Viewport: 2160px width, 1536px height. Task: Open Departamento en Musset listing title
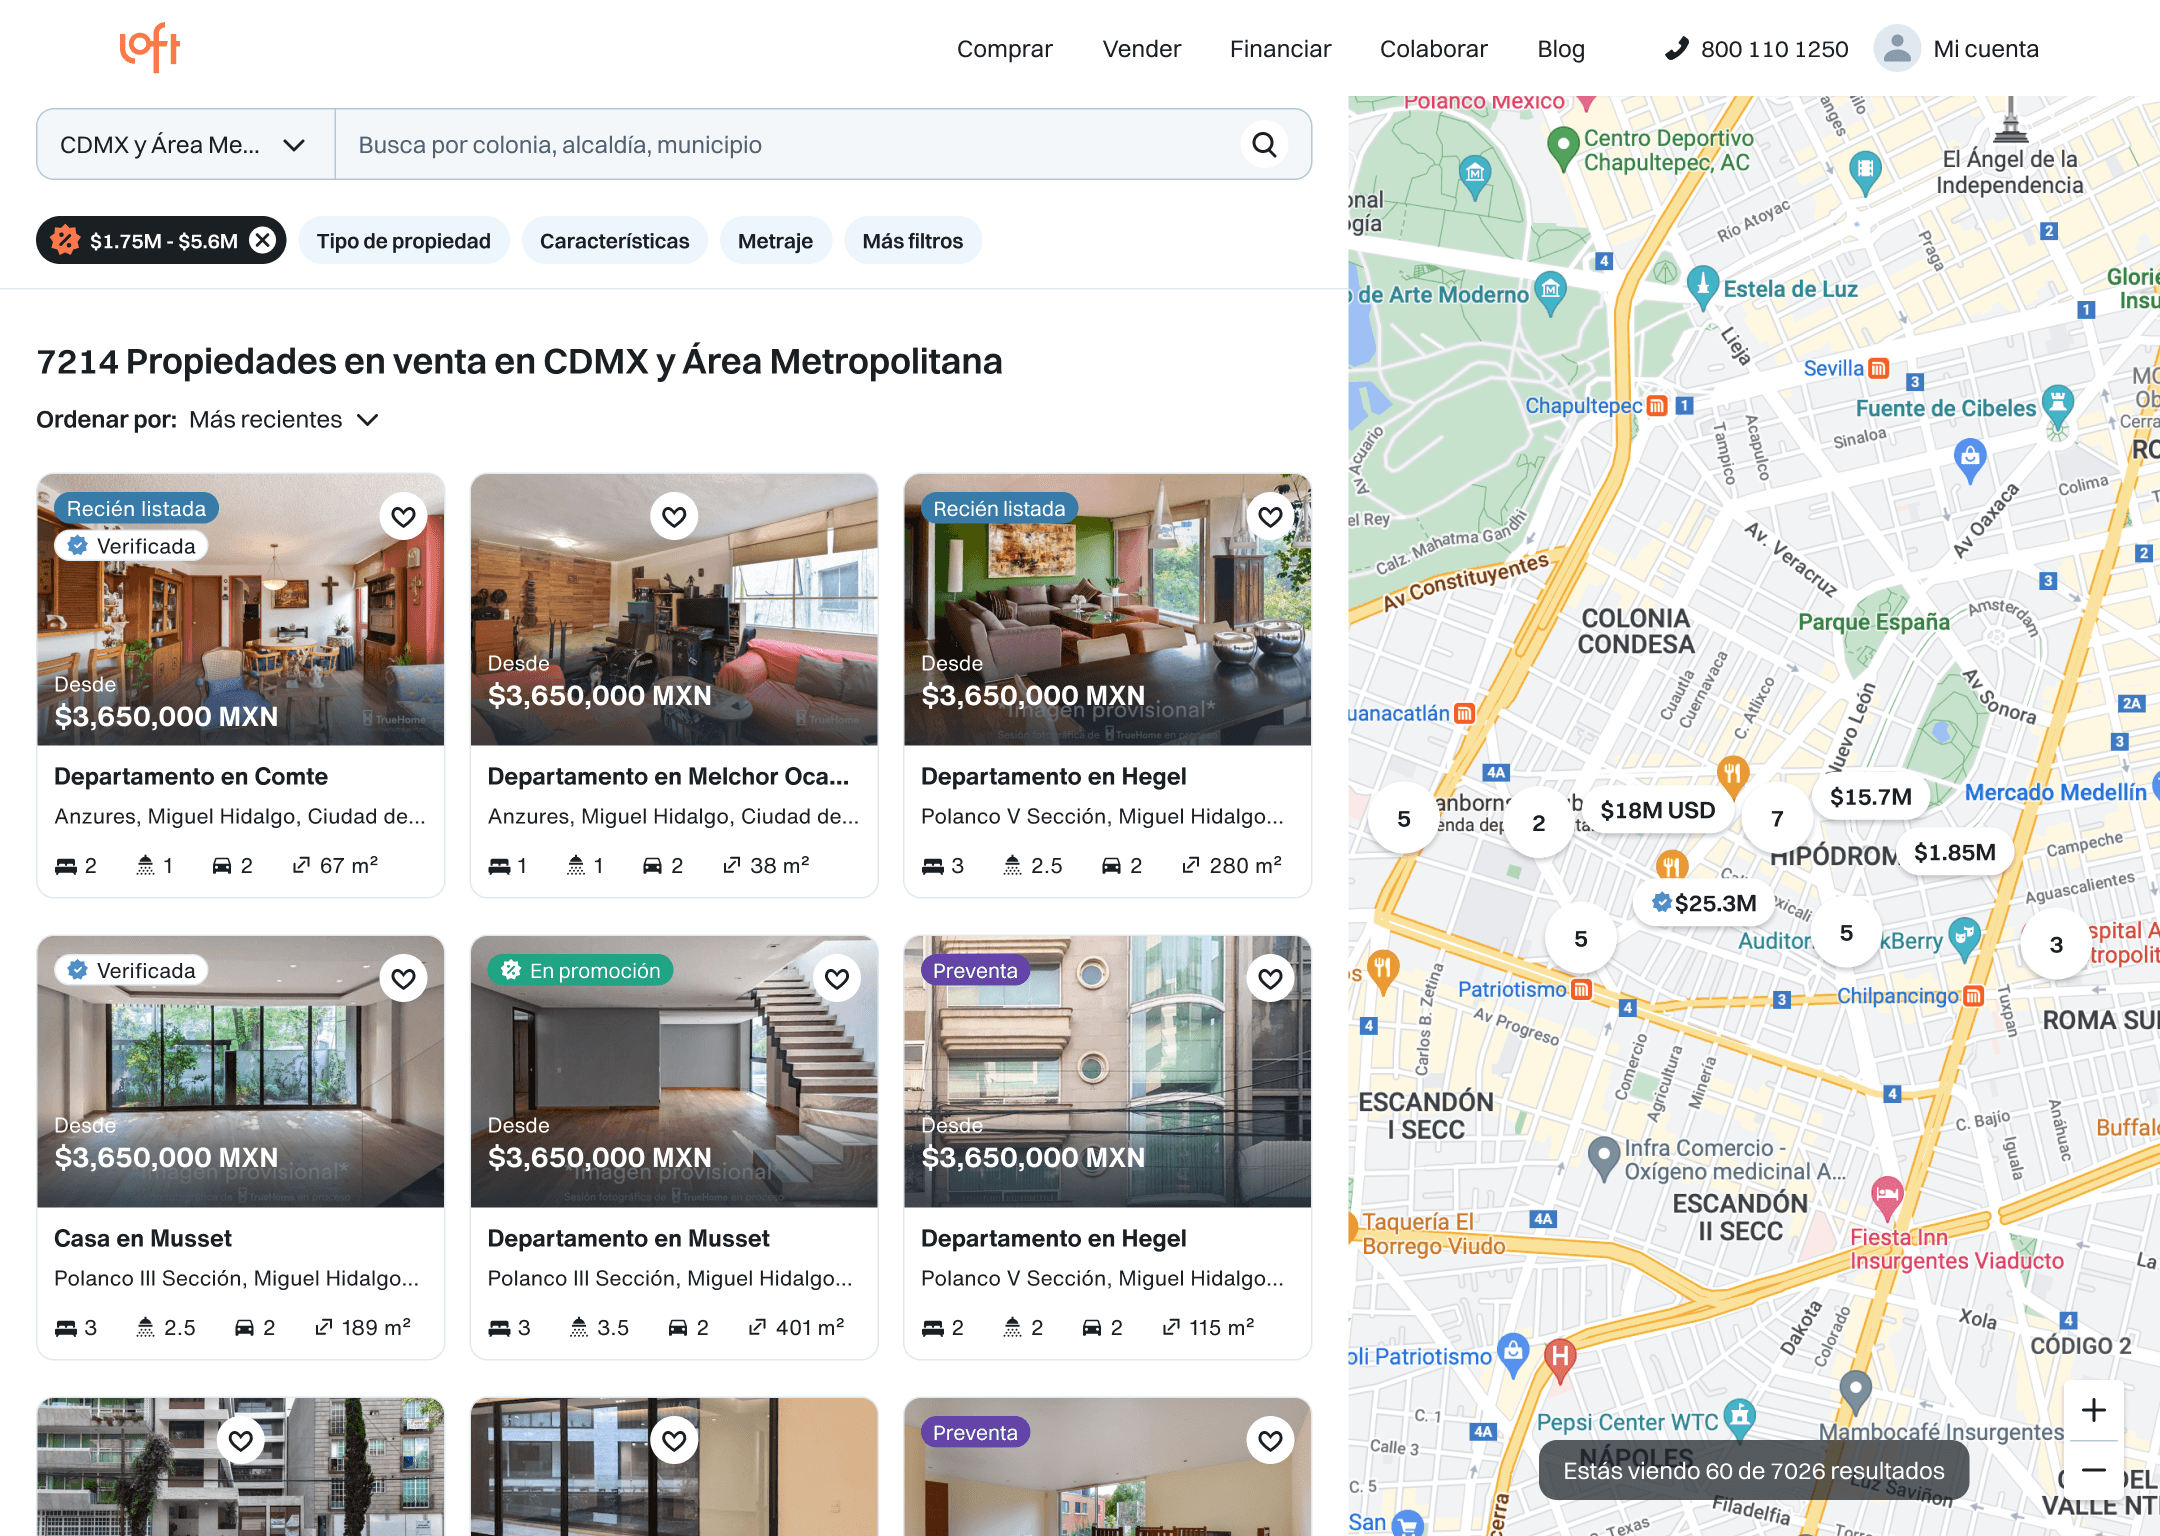click(x=629, y=1239)
